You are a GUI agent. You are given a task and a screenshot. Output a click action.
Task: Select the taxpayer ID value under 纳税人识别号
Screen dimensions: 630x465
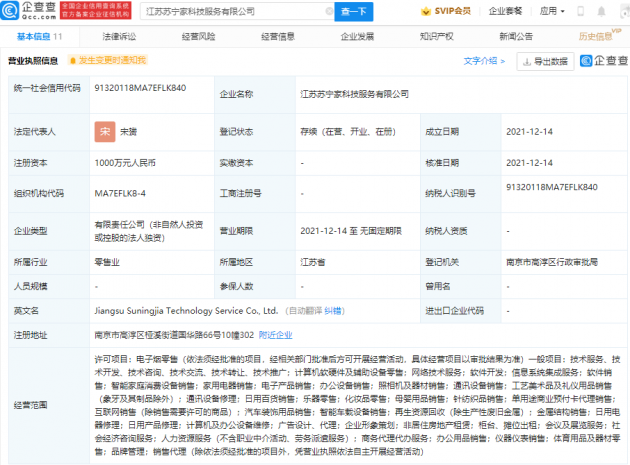tap(552, 187)
